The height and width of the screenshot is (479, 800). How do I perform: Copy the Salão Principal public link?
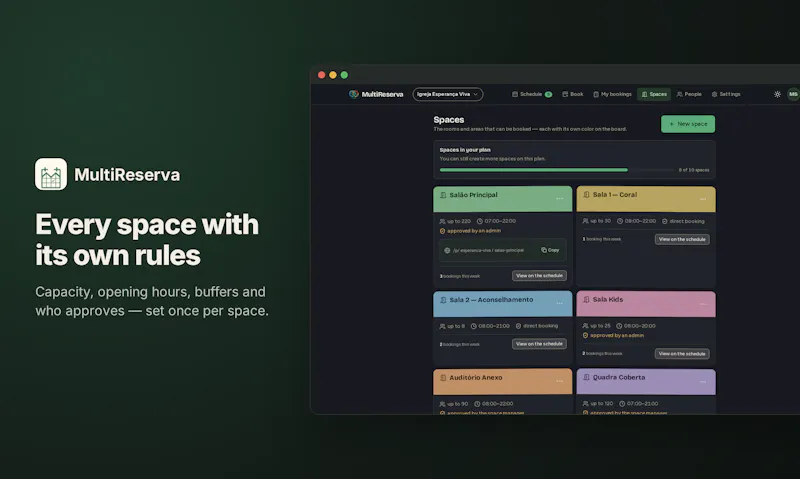point(550,250)
